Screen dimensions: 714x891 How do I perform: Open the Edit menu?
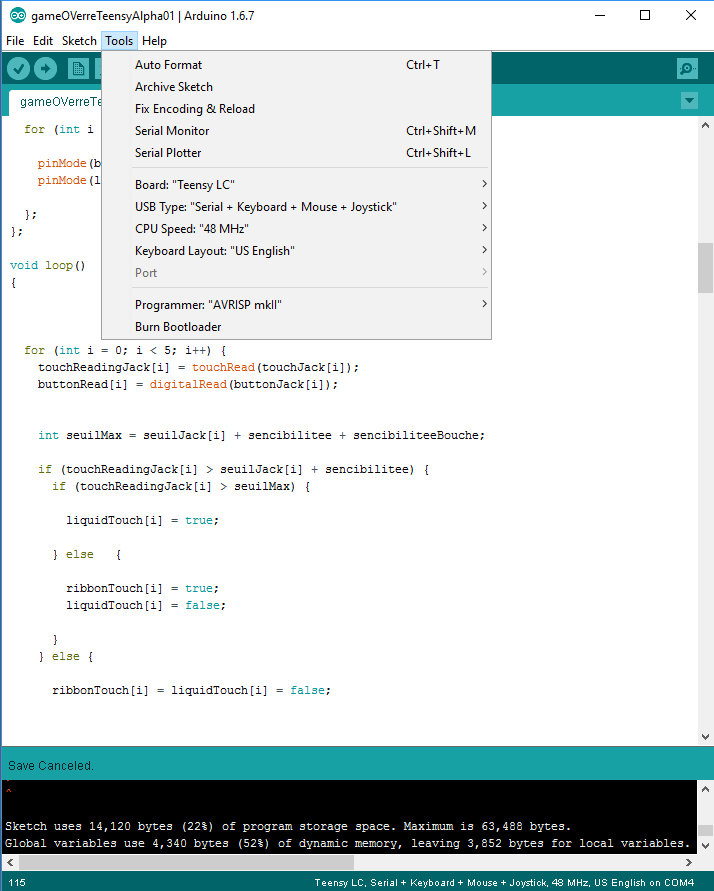(43, 41)
